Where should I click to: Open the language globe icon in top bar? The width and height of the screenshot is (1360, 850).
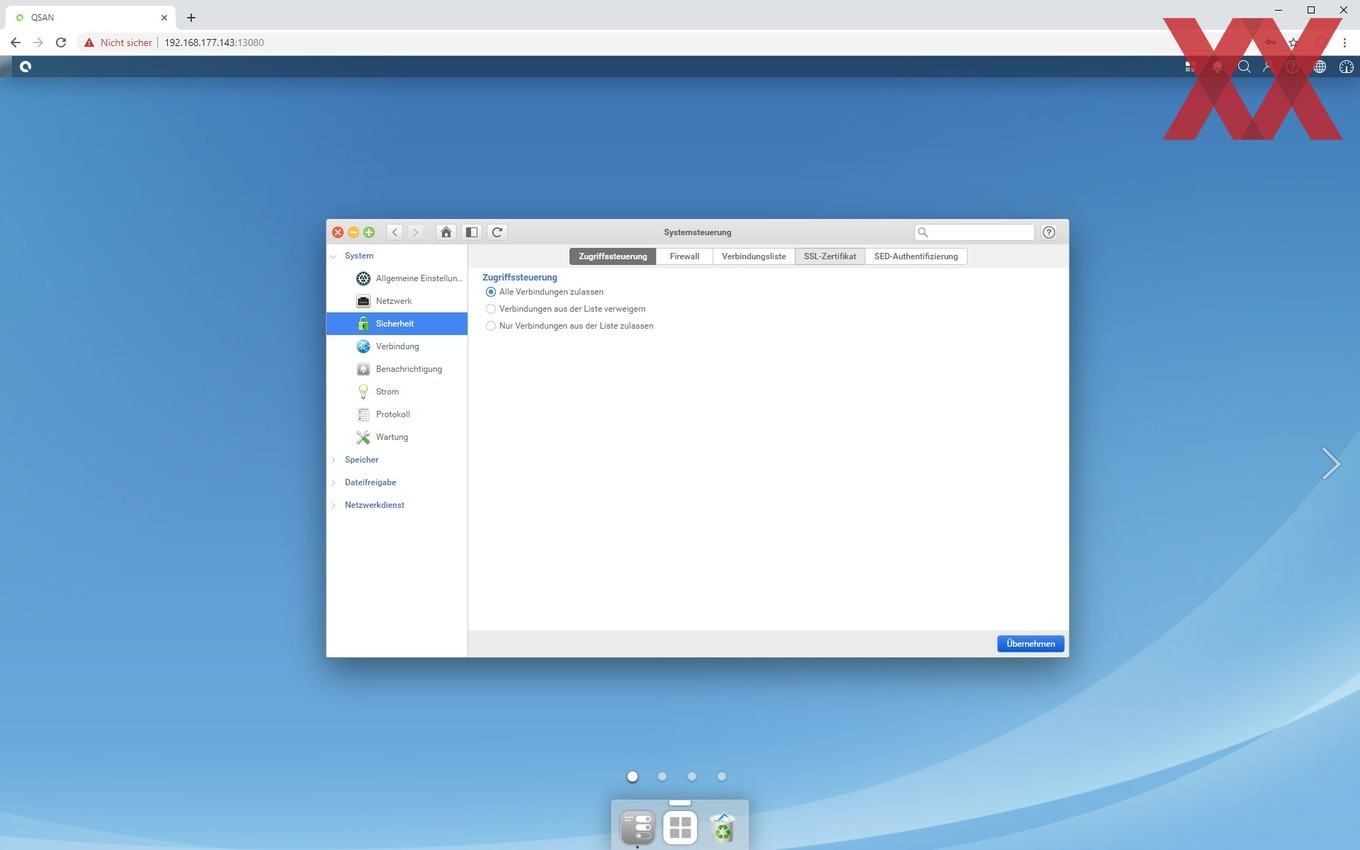[x=1320, y=67]
